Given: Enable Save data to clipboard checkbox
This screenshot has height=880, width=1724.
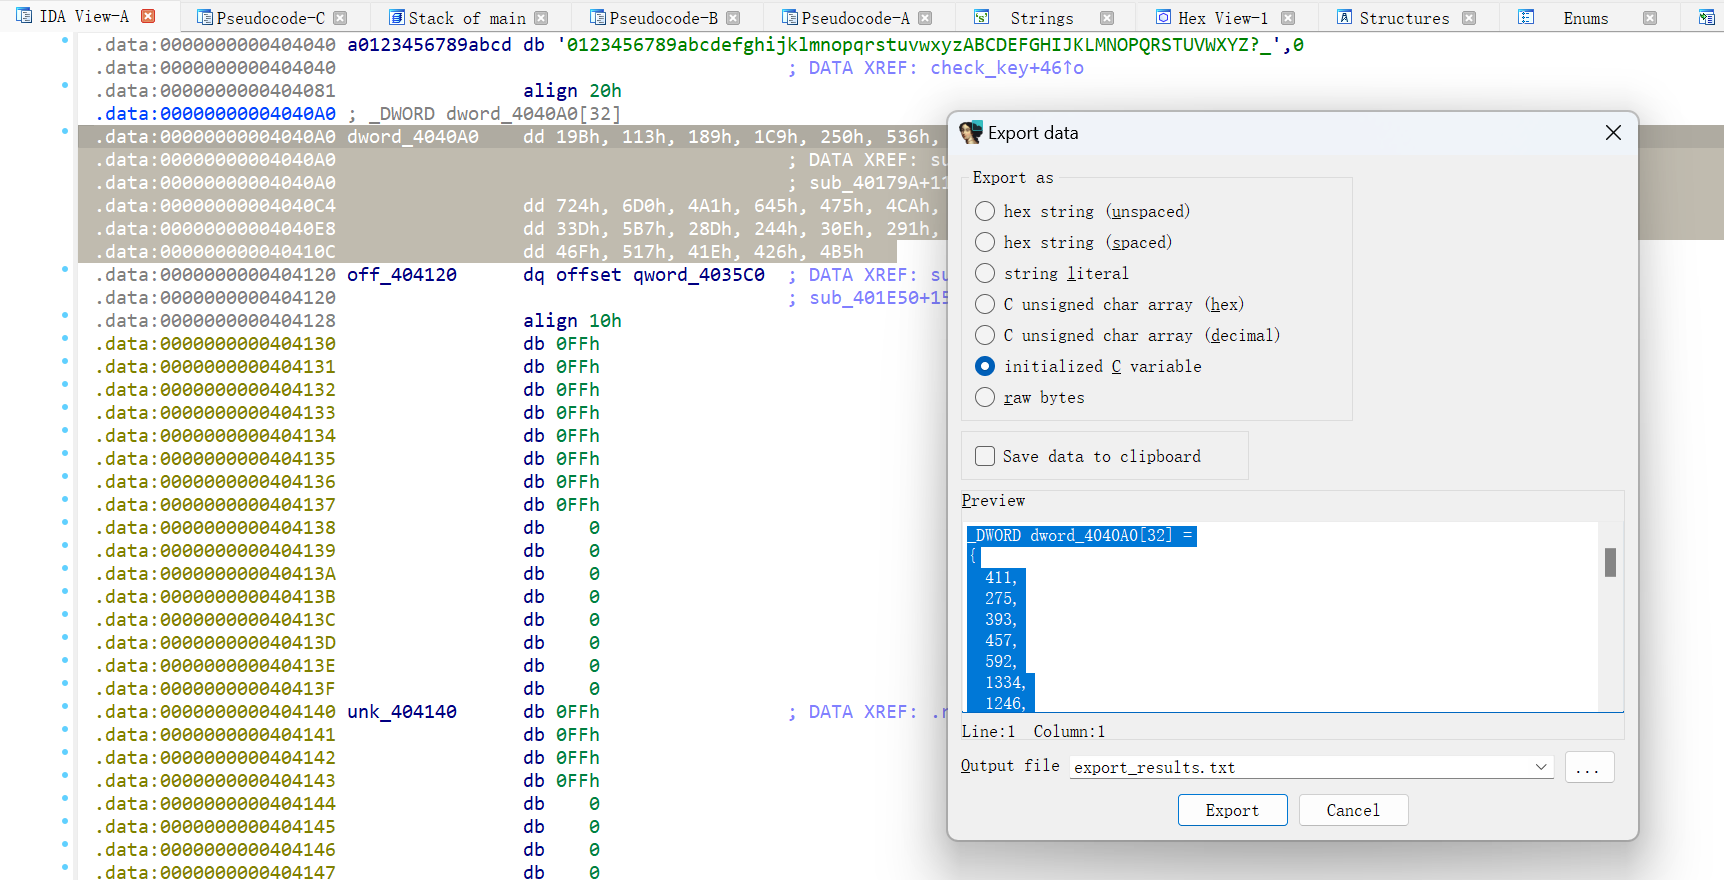Looking at the screenshot, I should 985,456.
